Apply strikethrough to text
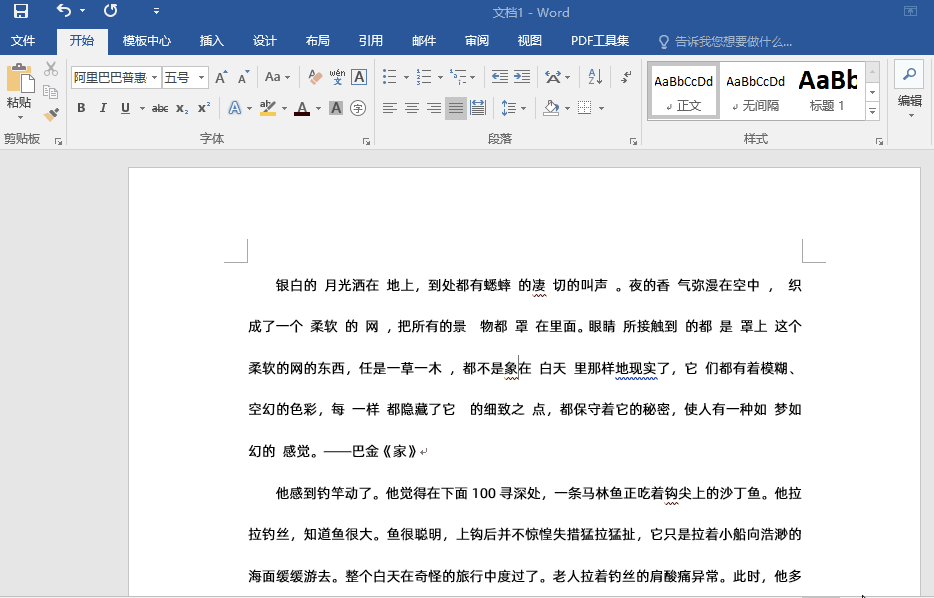Viewport: 934px width, 598px height. point(162,107)
